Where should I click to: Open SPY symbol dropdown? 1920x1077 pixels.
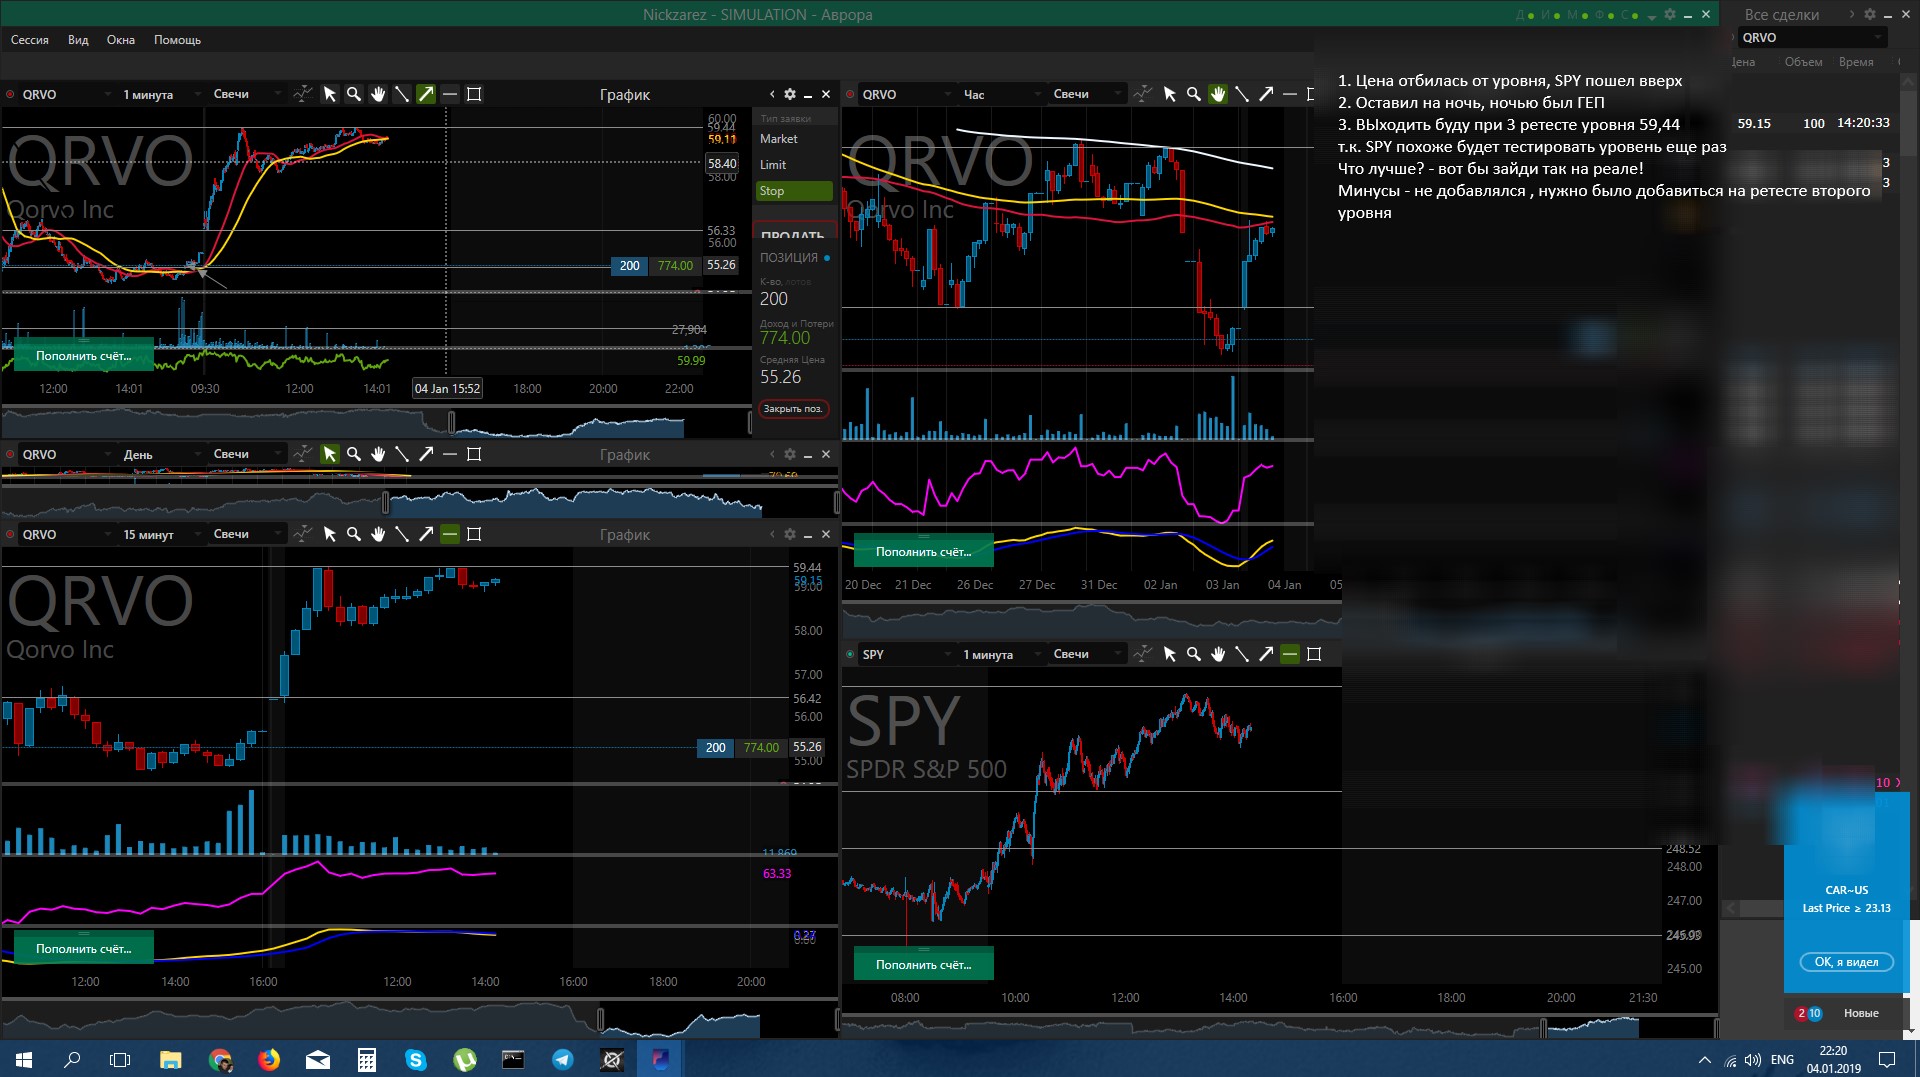(906, 654)
